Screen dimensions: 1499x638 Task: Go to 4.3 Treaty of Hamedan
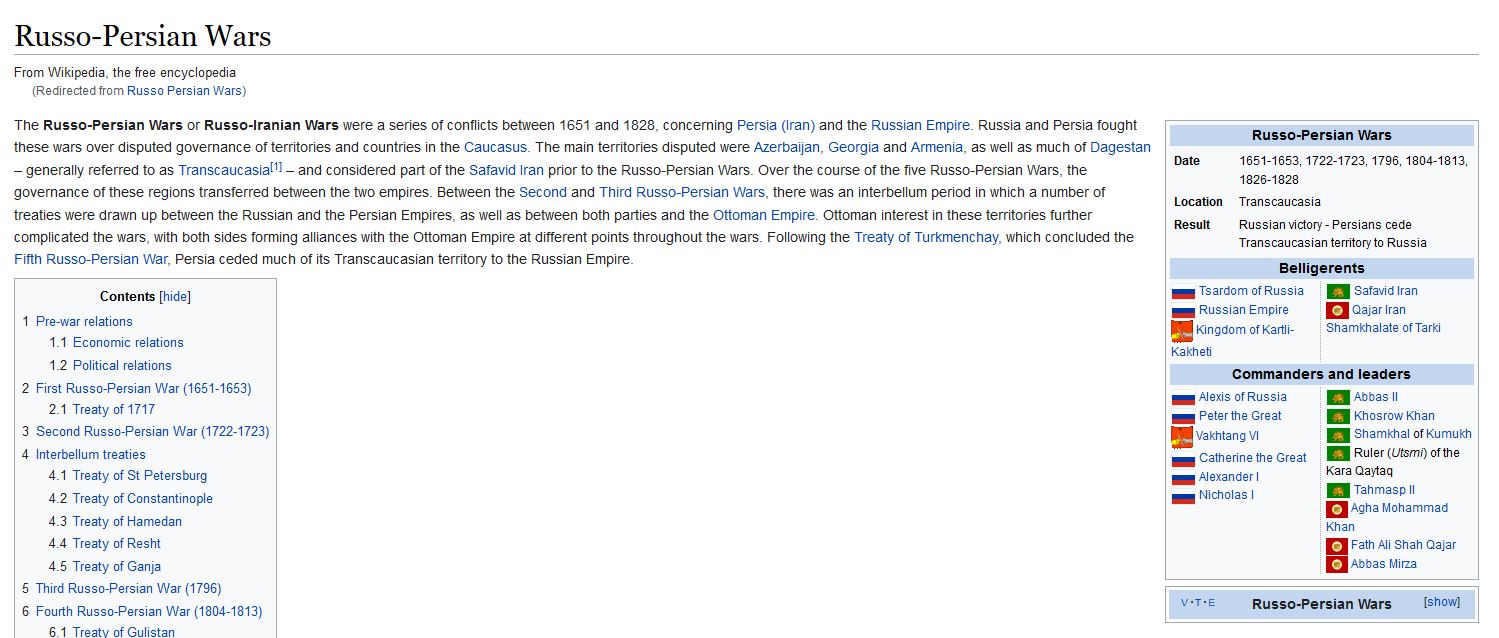(x=126, y=522)
